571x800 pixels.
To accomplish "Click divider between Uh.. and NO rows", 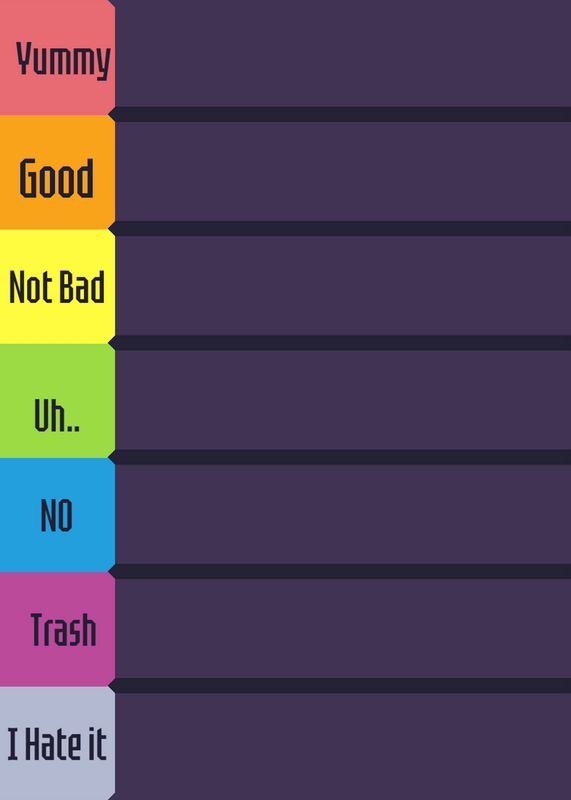I will tap(340, 457).
